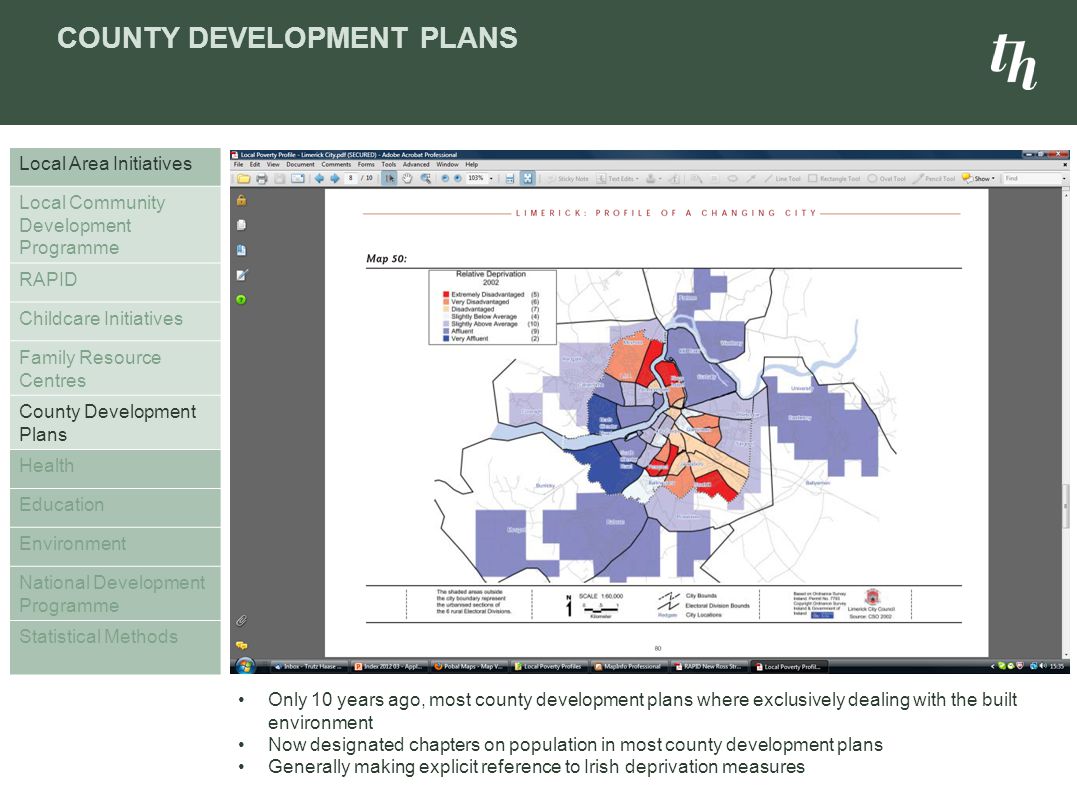Screen dimensions: 1077x793
Task: Open the Window menu in Acrobat
Action: [x=447, y=165]
